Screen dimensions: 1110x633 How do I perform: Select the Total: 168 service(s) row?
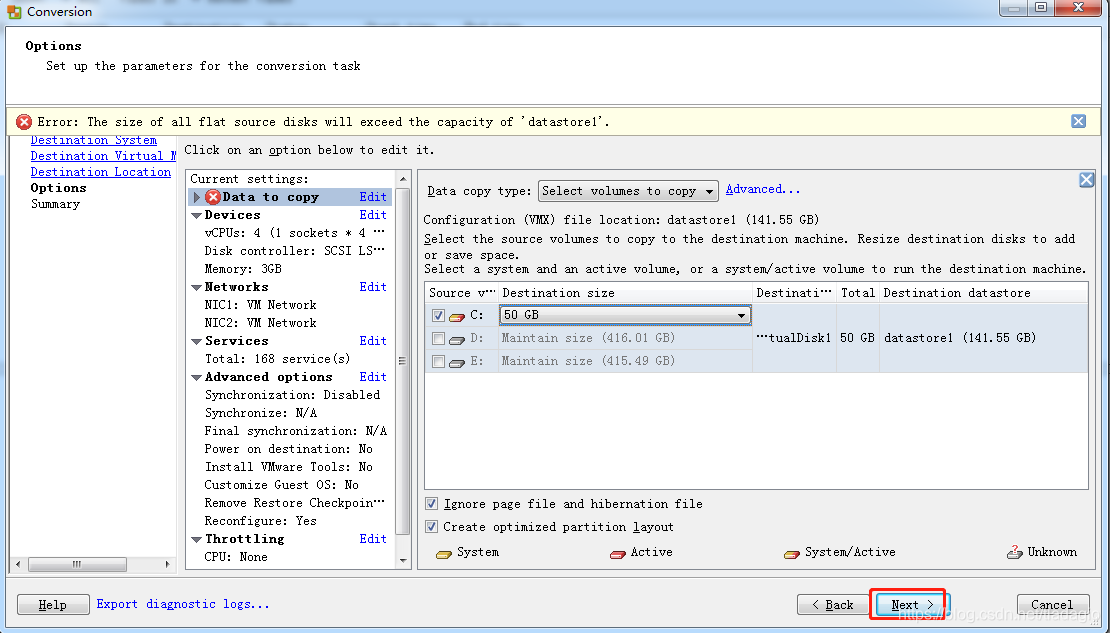[278, 359]
